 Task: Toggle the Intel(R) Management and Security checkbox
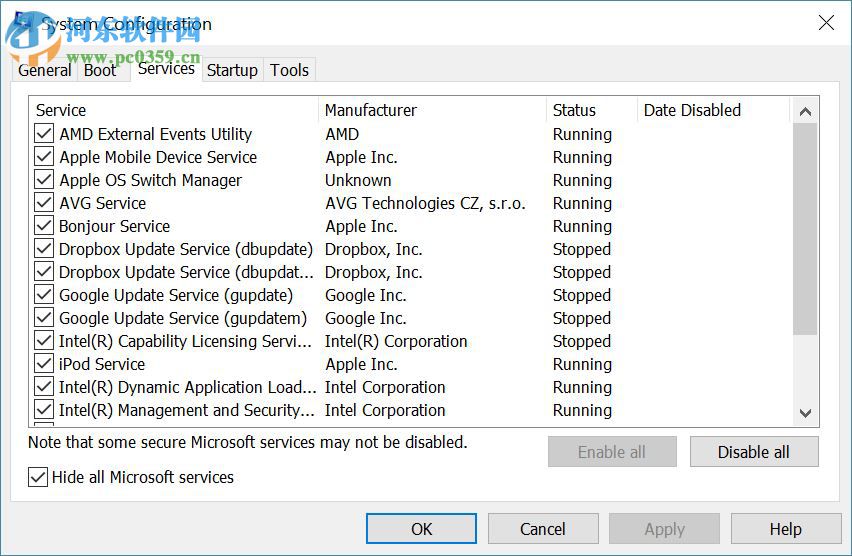click(44, 410)
